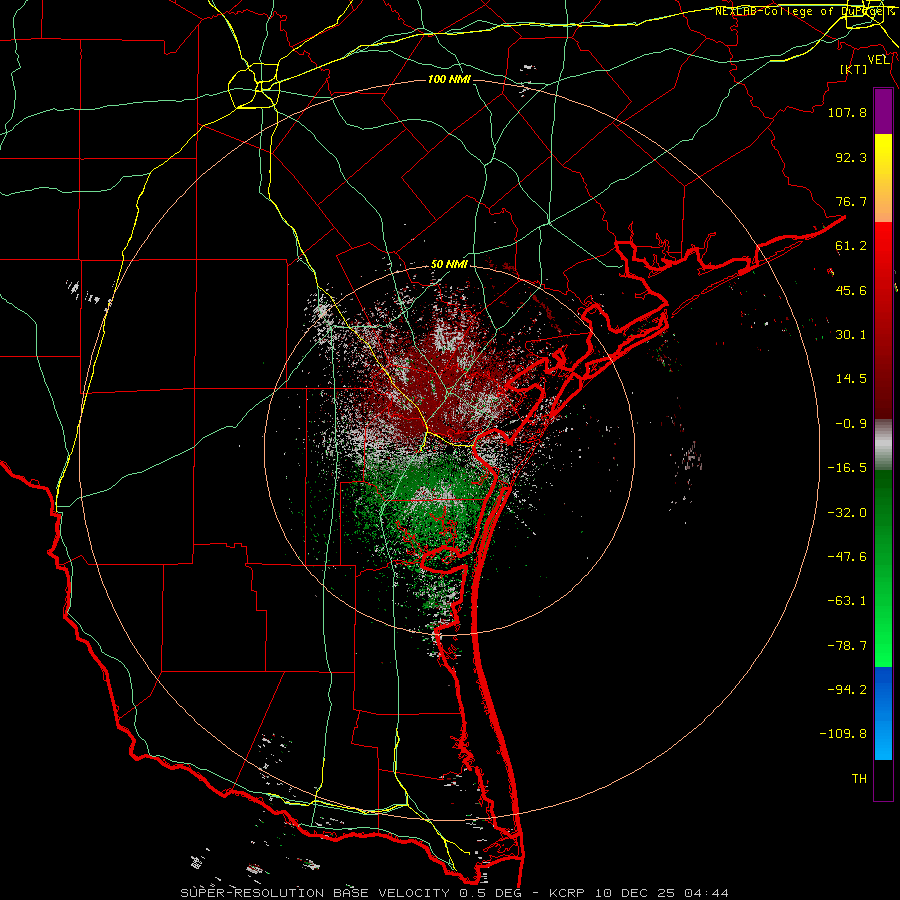Image resolution: width=900 pixels, height=900 pixels.
Task: Click the -32.0 legend value
Action: pyautogui.click(x=847, y=513)
